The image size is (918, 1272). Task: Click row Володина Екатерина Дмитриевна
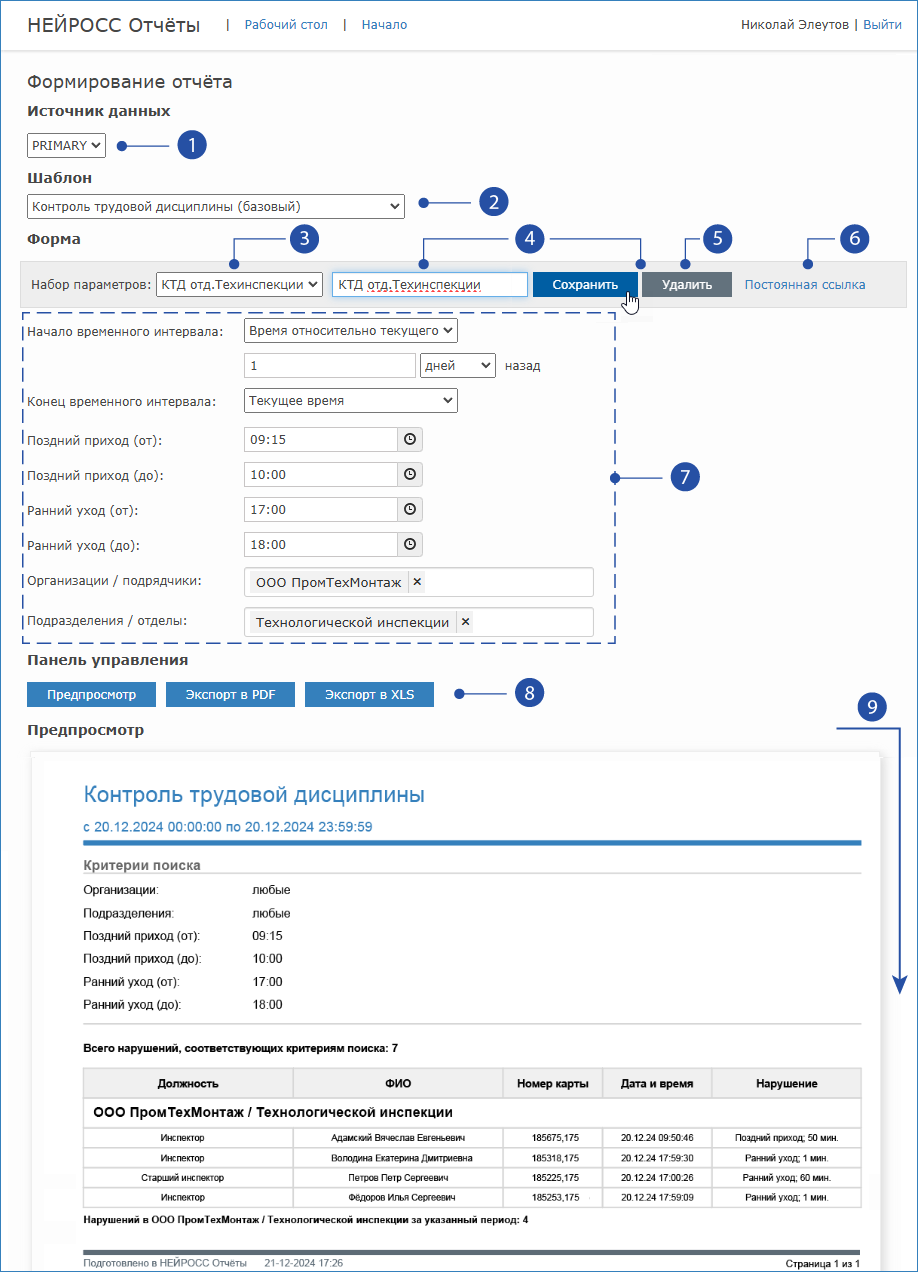coord(472,1158)
